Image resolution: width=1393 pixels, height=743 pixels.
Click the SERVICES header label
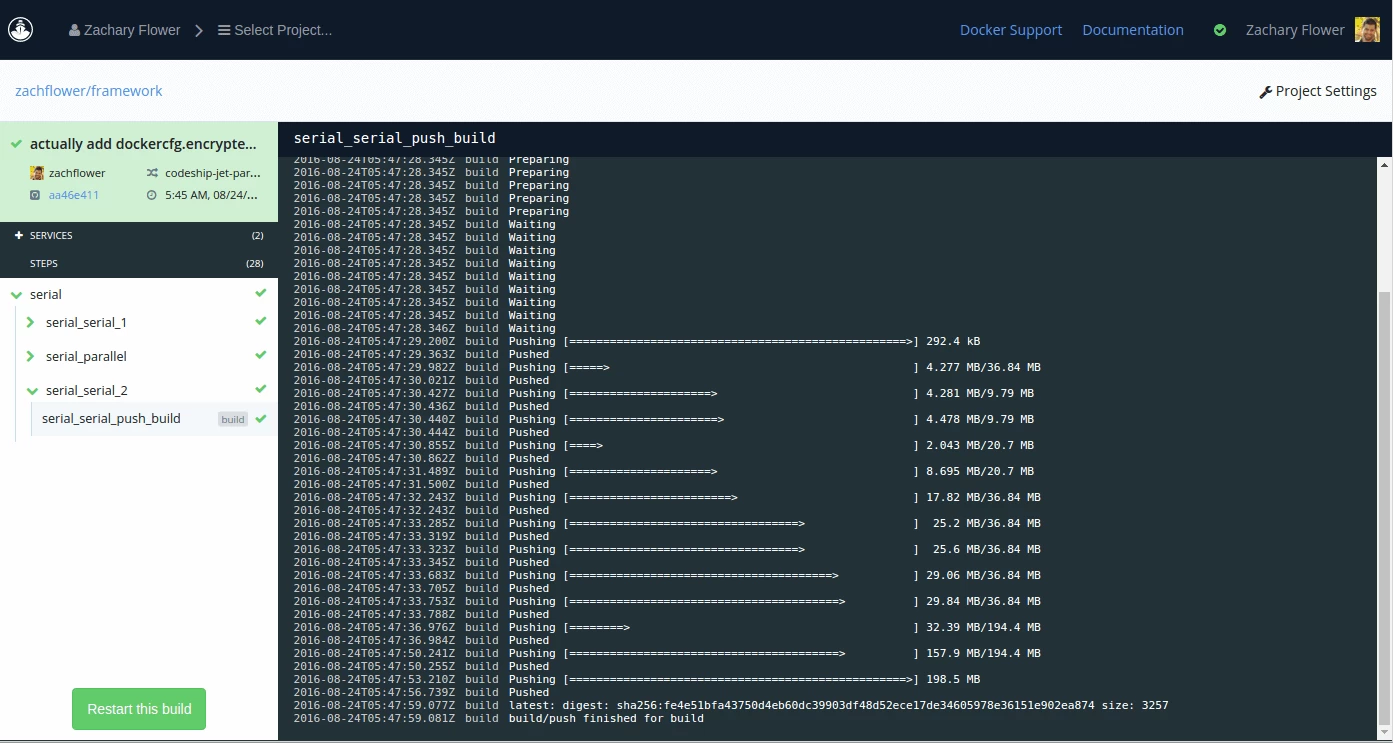click(x=51, y=236)
